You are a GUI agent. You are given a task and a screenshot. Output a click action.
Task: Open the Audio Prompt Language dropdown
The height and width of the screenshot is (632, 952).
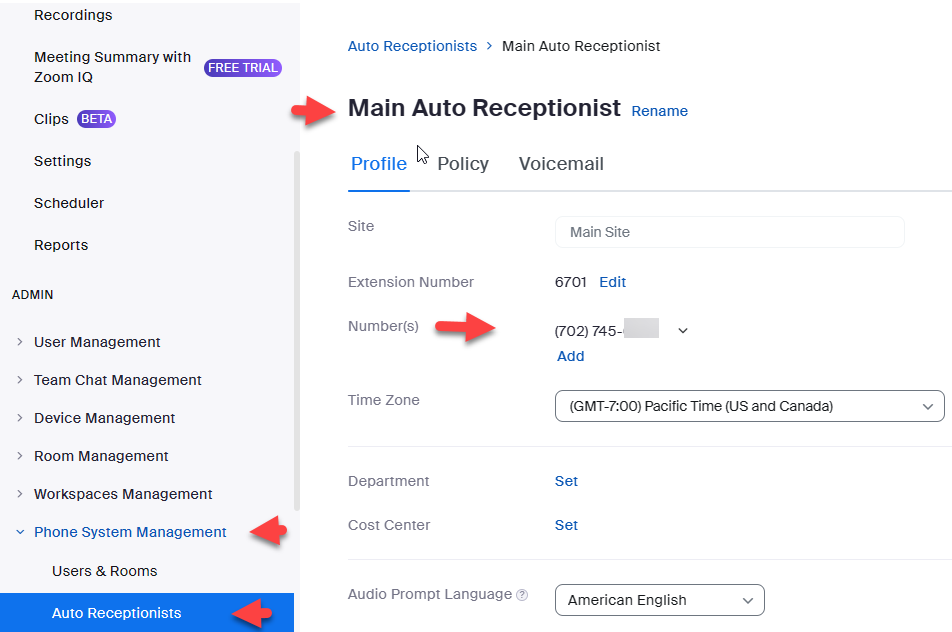coord(659,600)
